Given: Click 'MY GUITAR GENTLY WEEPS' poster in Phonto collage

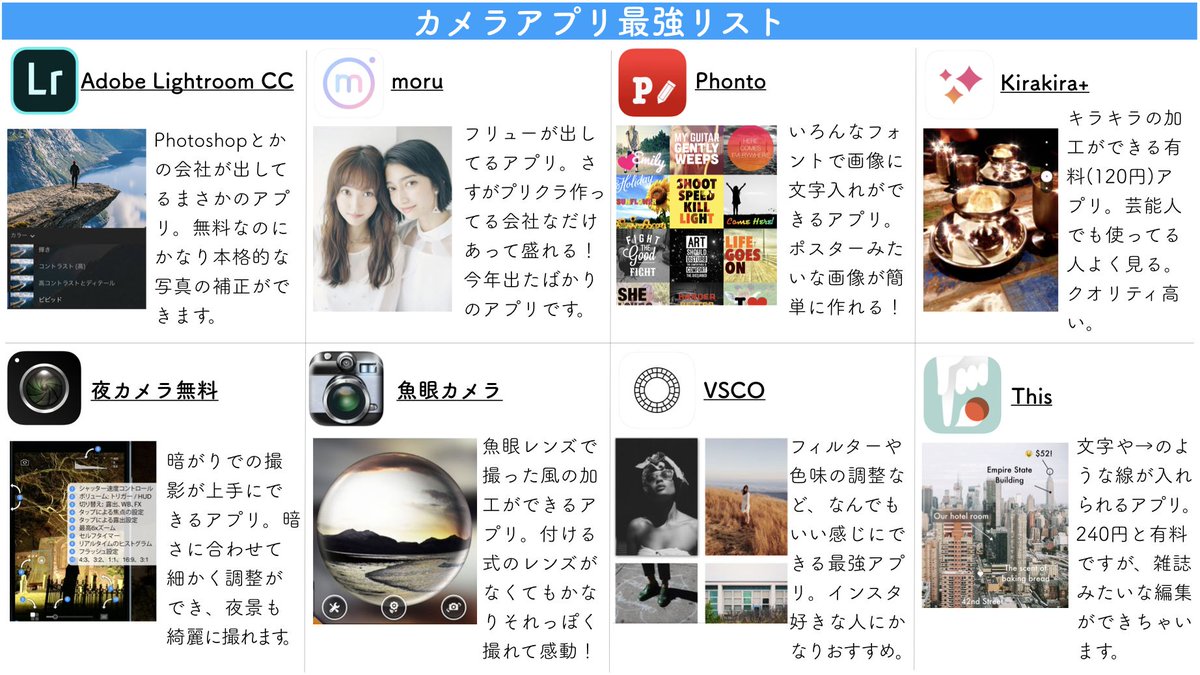Looking at the screenshot, I should [x=696, y=150].
